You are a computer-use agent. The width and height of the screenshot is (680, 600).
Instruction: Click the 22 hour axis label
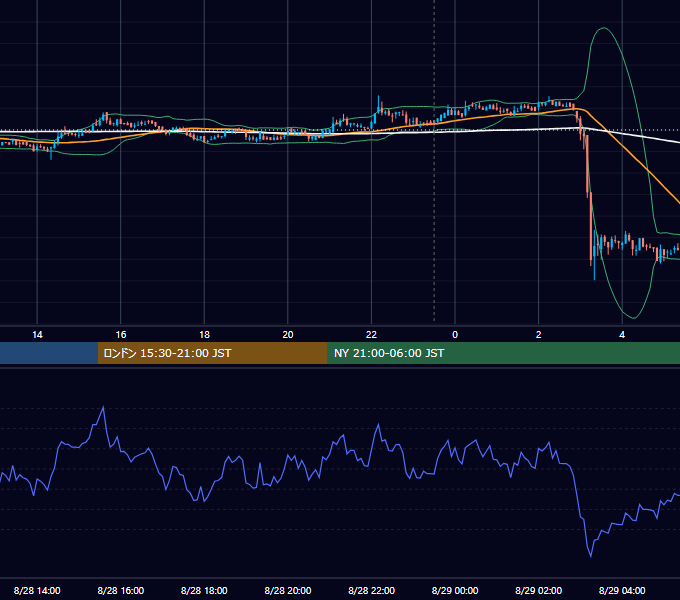[371, 335]
